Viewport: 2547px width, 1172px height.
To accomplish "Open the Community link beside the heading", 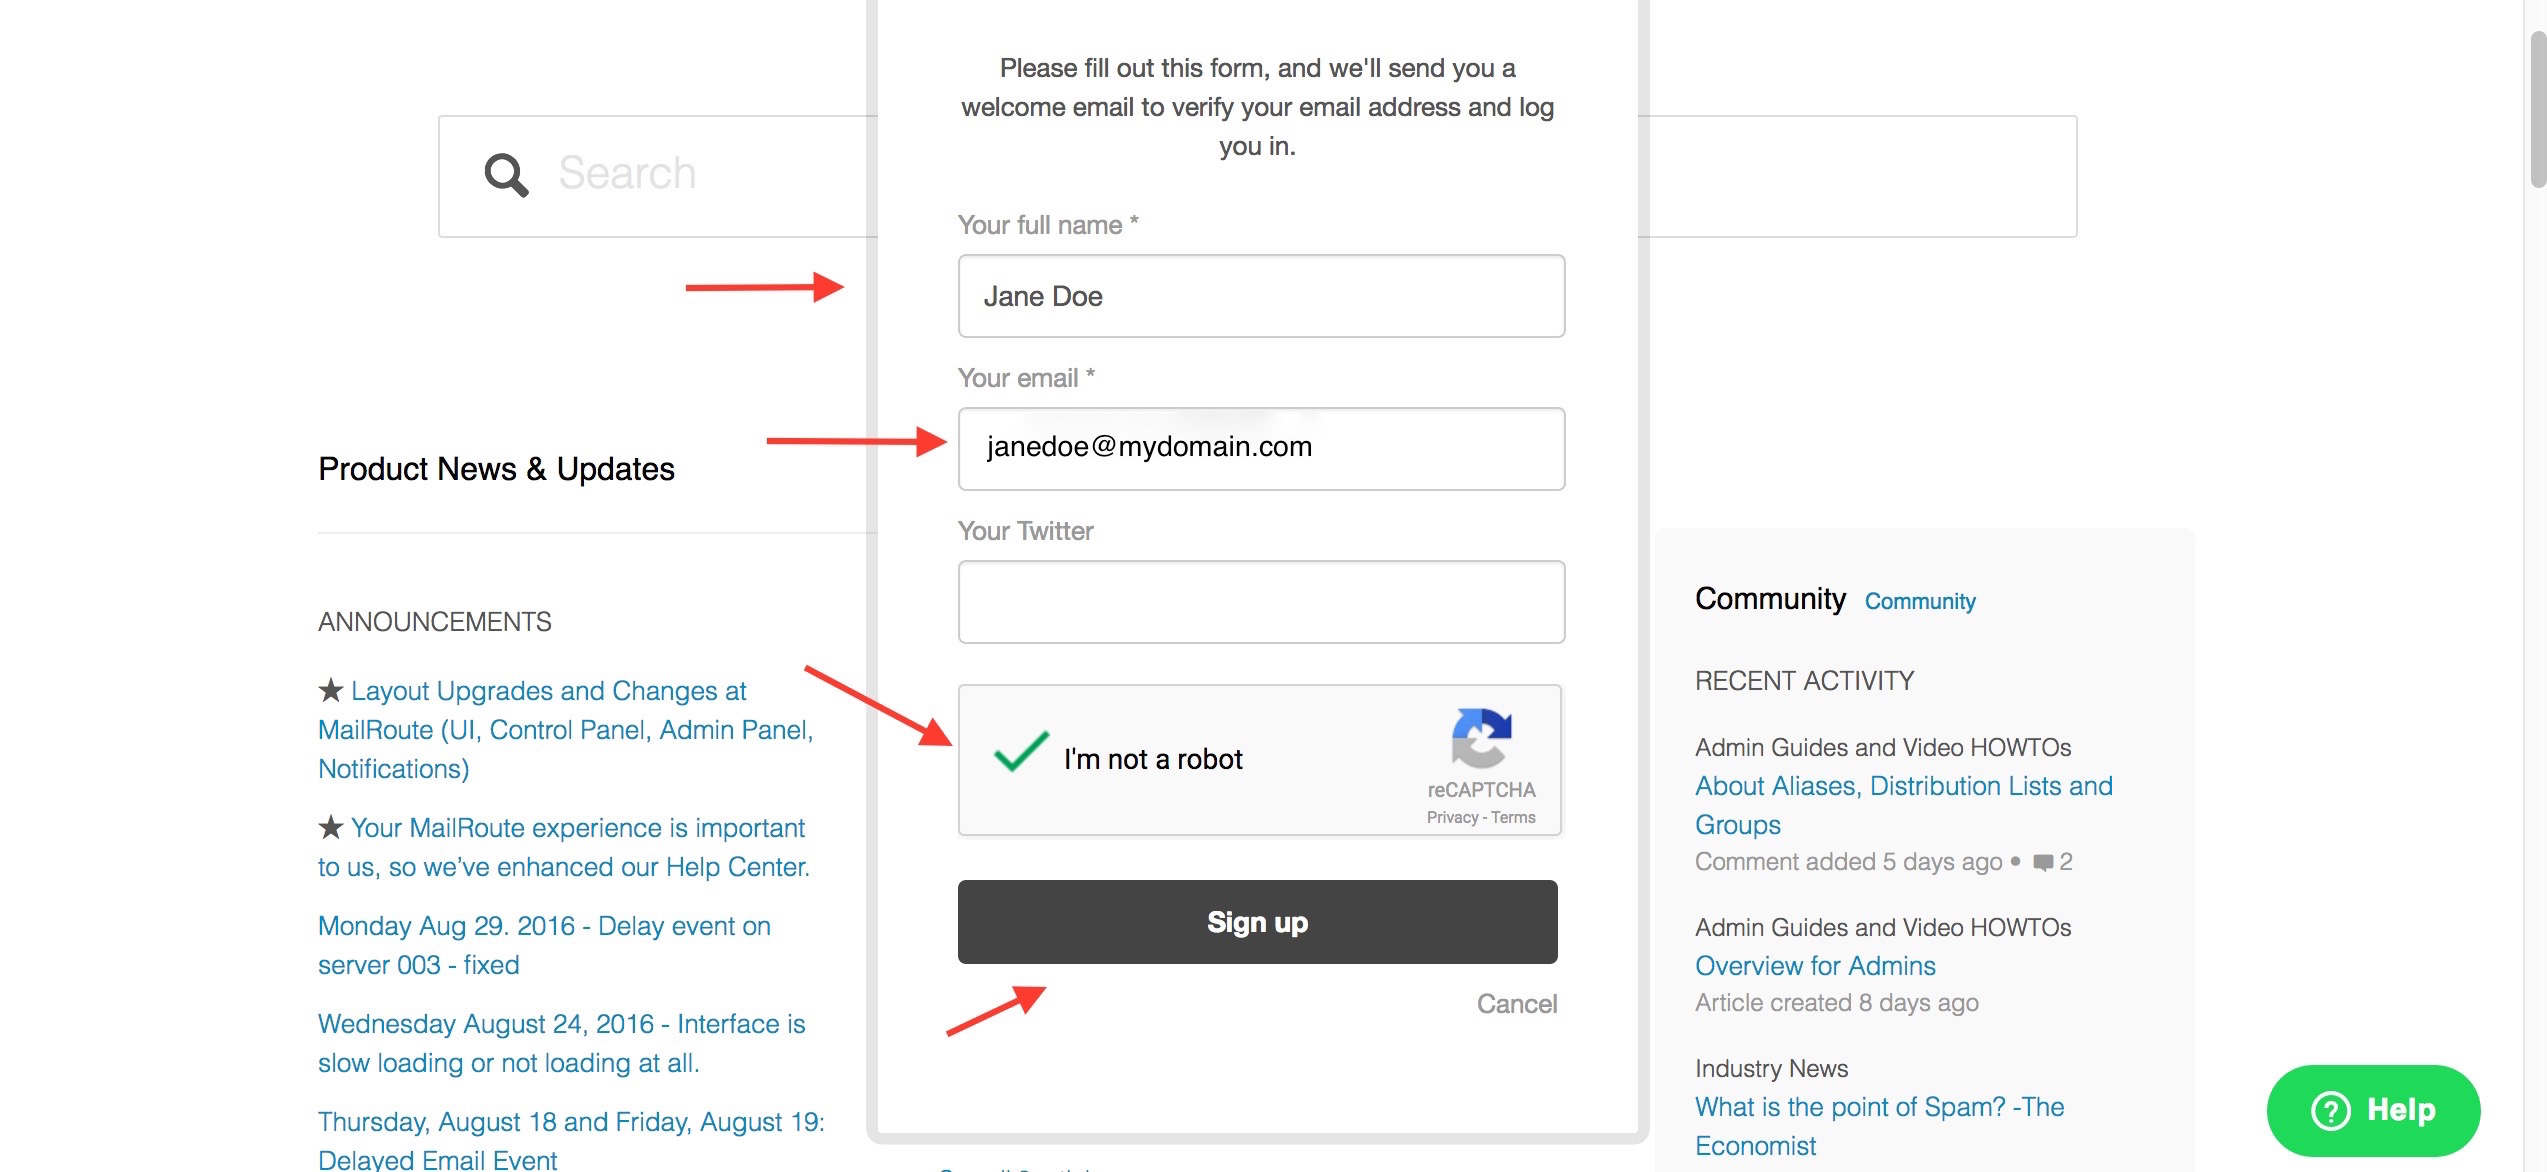I will (1920, 601).
